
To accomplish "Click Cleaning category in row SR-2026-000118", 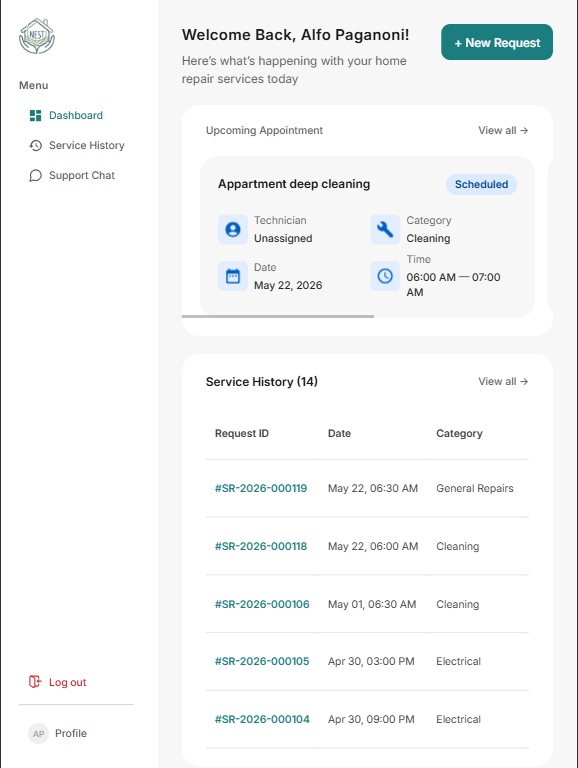I will click(458, 546).
